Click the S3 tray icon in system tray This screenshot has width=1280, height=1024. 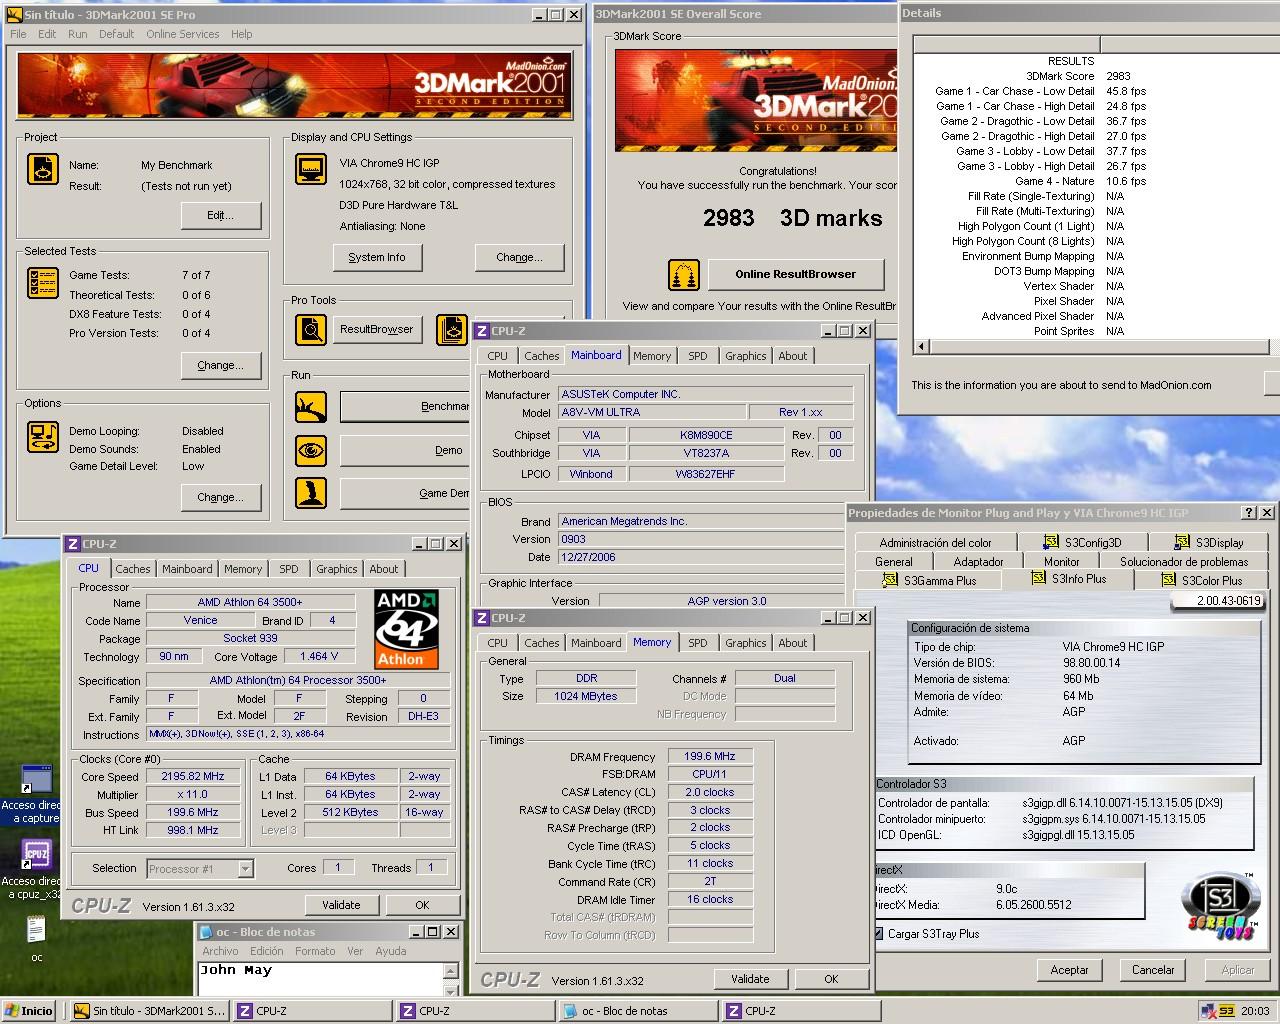(1226, 1011)
